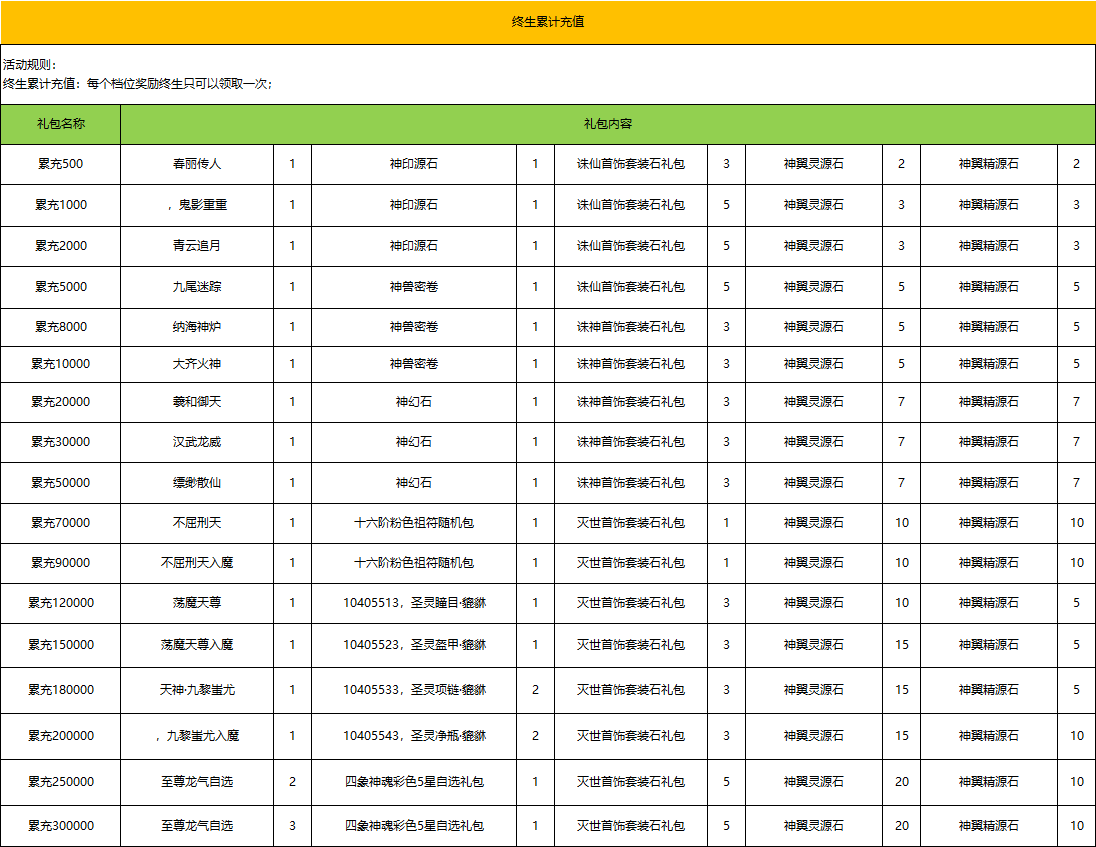Select the 九尾迷踪 cell

tap(197, 287)
